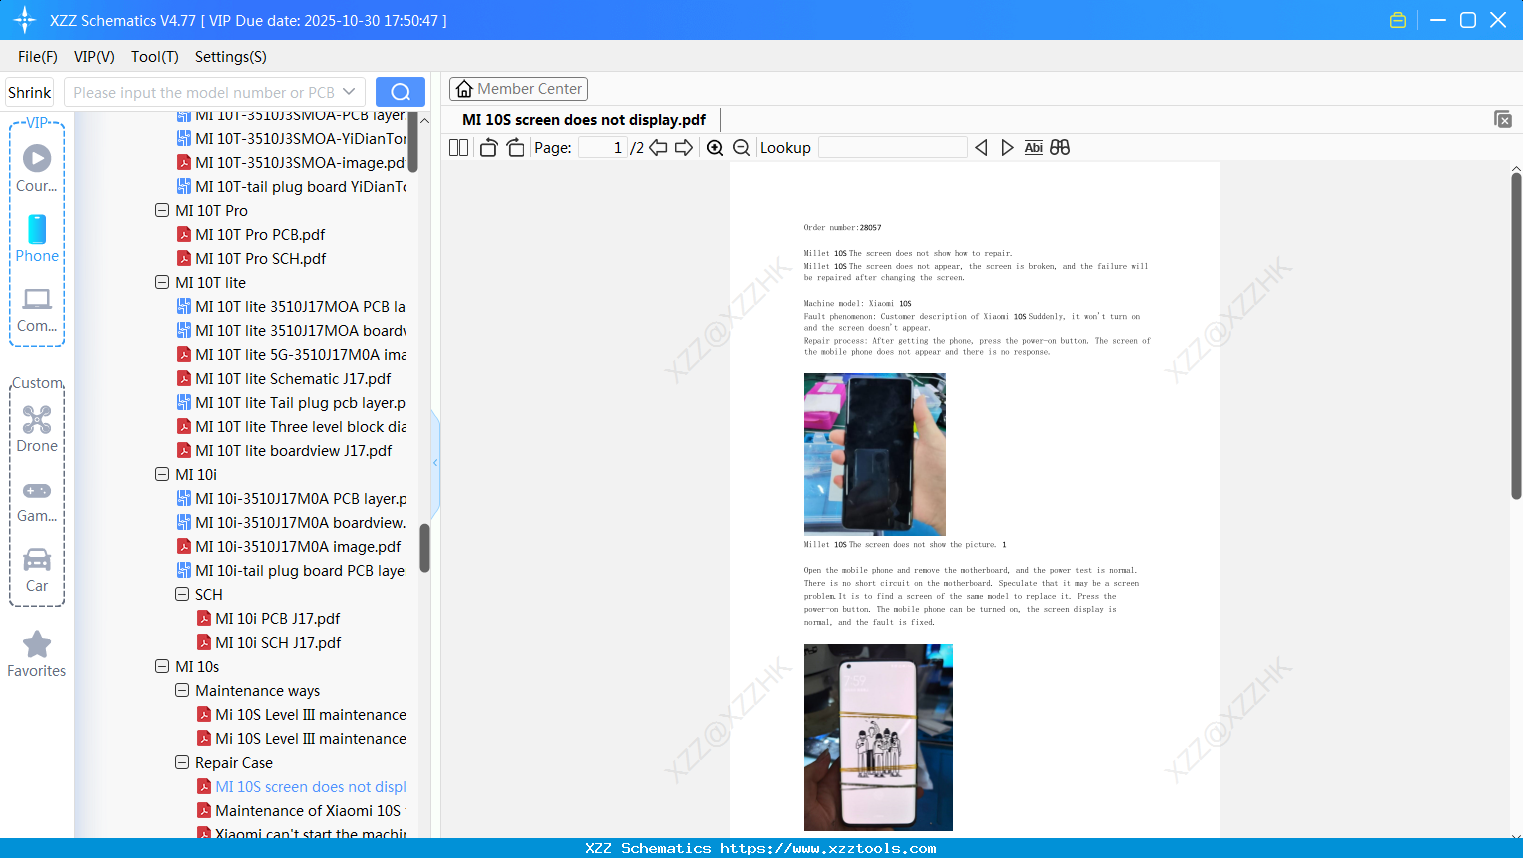Click the Page number input box
1523x858 pixels.
coord(602,148)
